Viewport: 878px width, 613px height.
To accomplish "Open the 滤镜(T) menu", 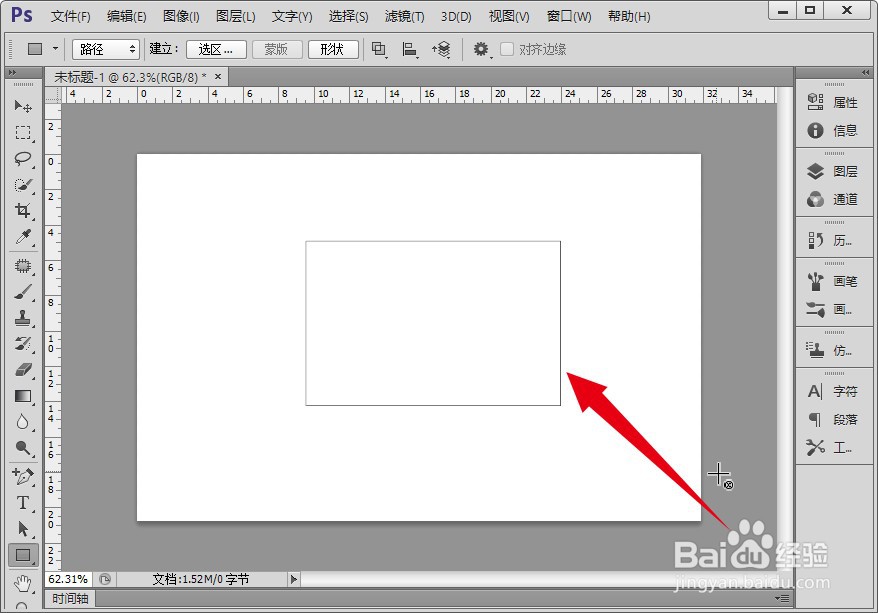I will (404, 17).
